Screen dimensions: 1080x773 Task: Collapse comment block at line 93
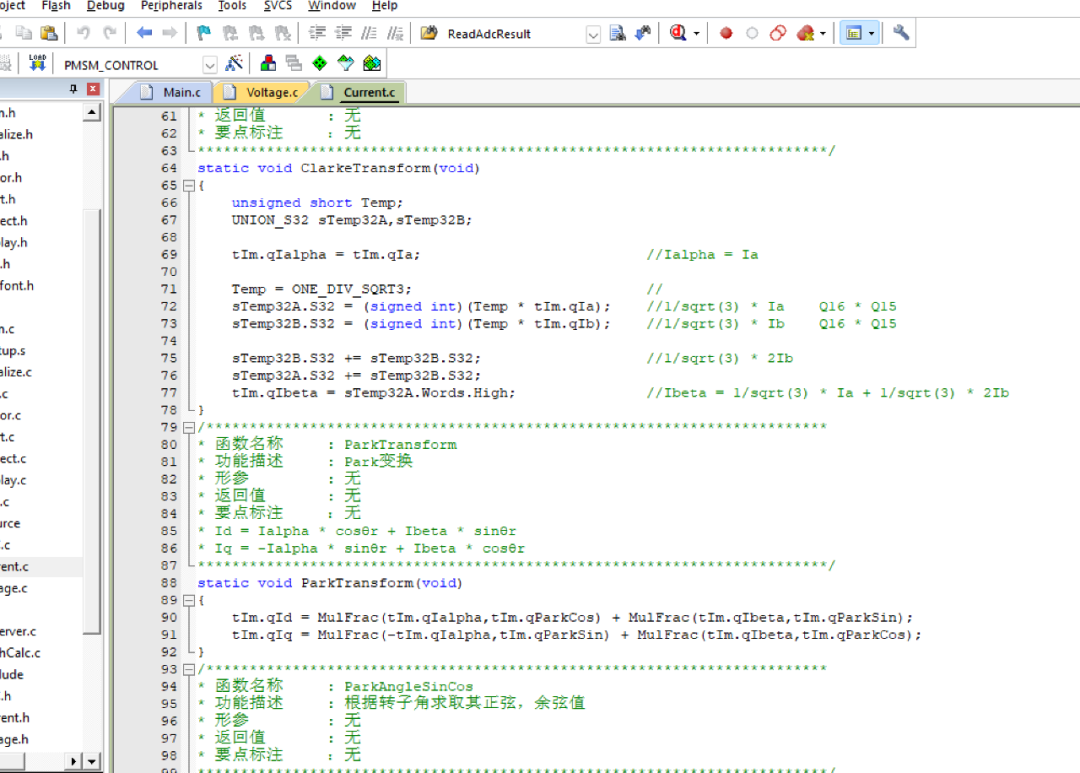189,669
